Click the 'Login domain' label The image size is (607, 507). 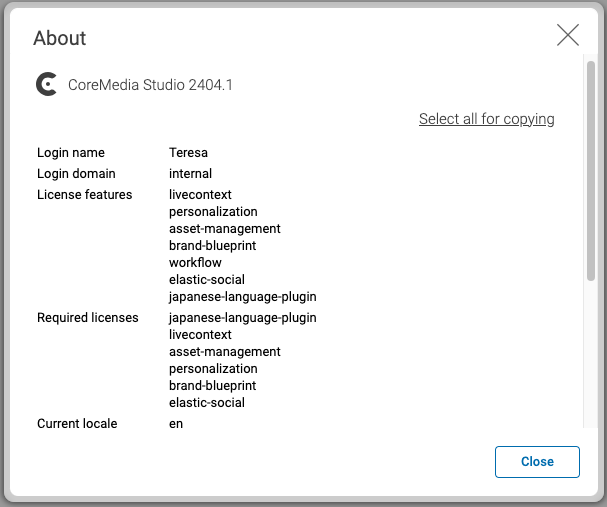[x=76, y=174]
